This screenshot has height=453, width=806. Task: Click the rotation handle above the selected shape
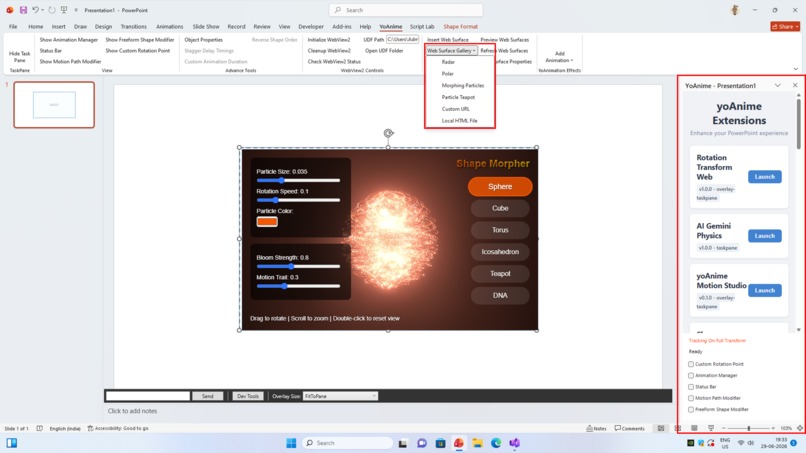[x=389, y=133]
